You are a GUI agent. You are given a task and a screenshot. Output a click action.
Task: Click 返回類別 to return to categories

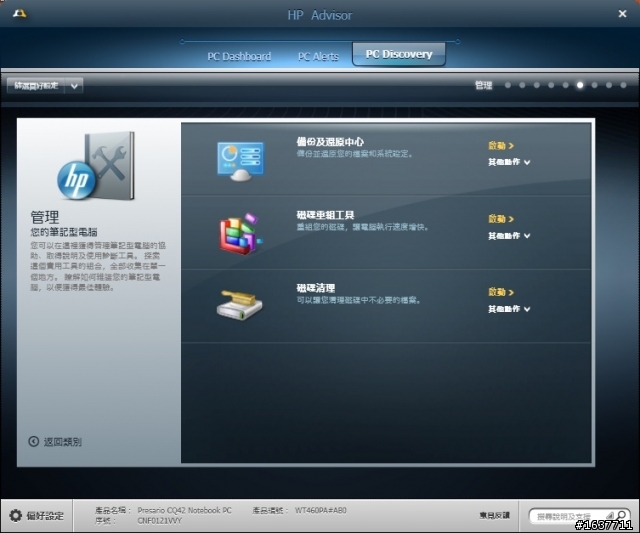pyautogui.click(x=62, y=442)
